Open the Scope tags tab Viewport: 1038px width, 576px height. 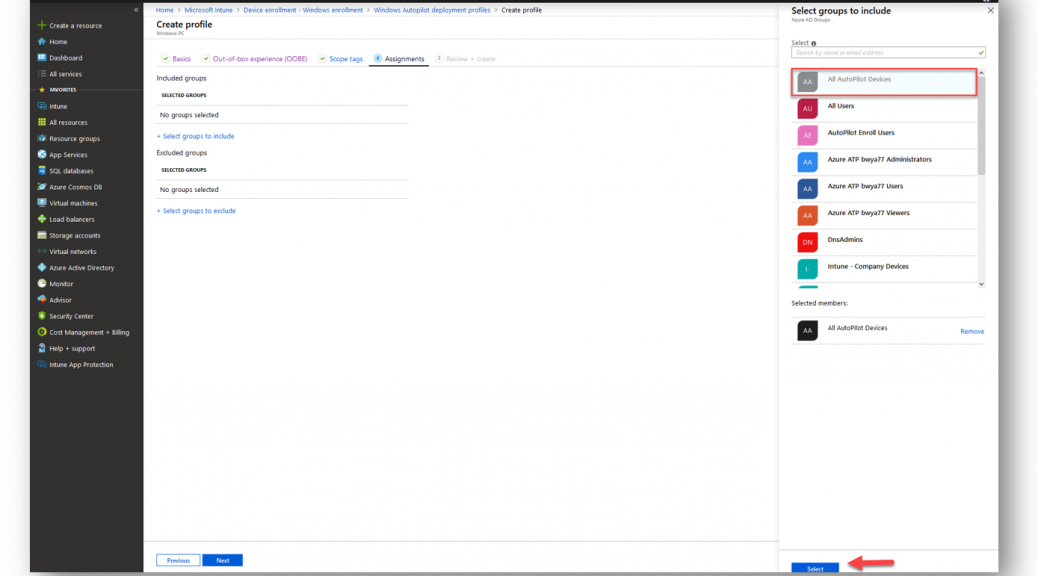click(x=341, y=59)
